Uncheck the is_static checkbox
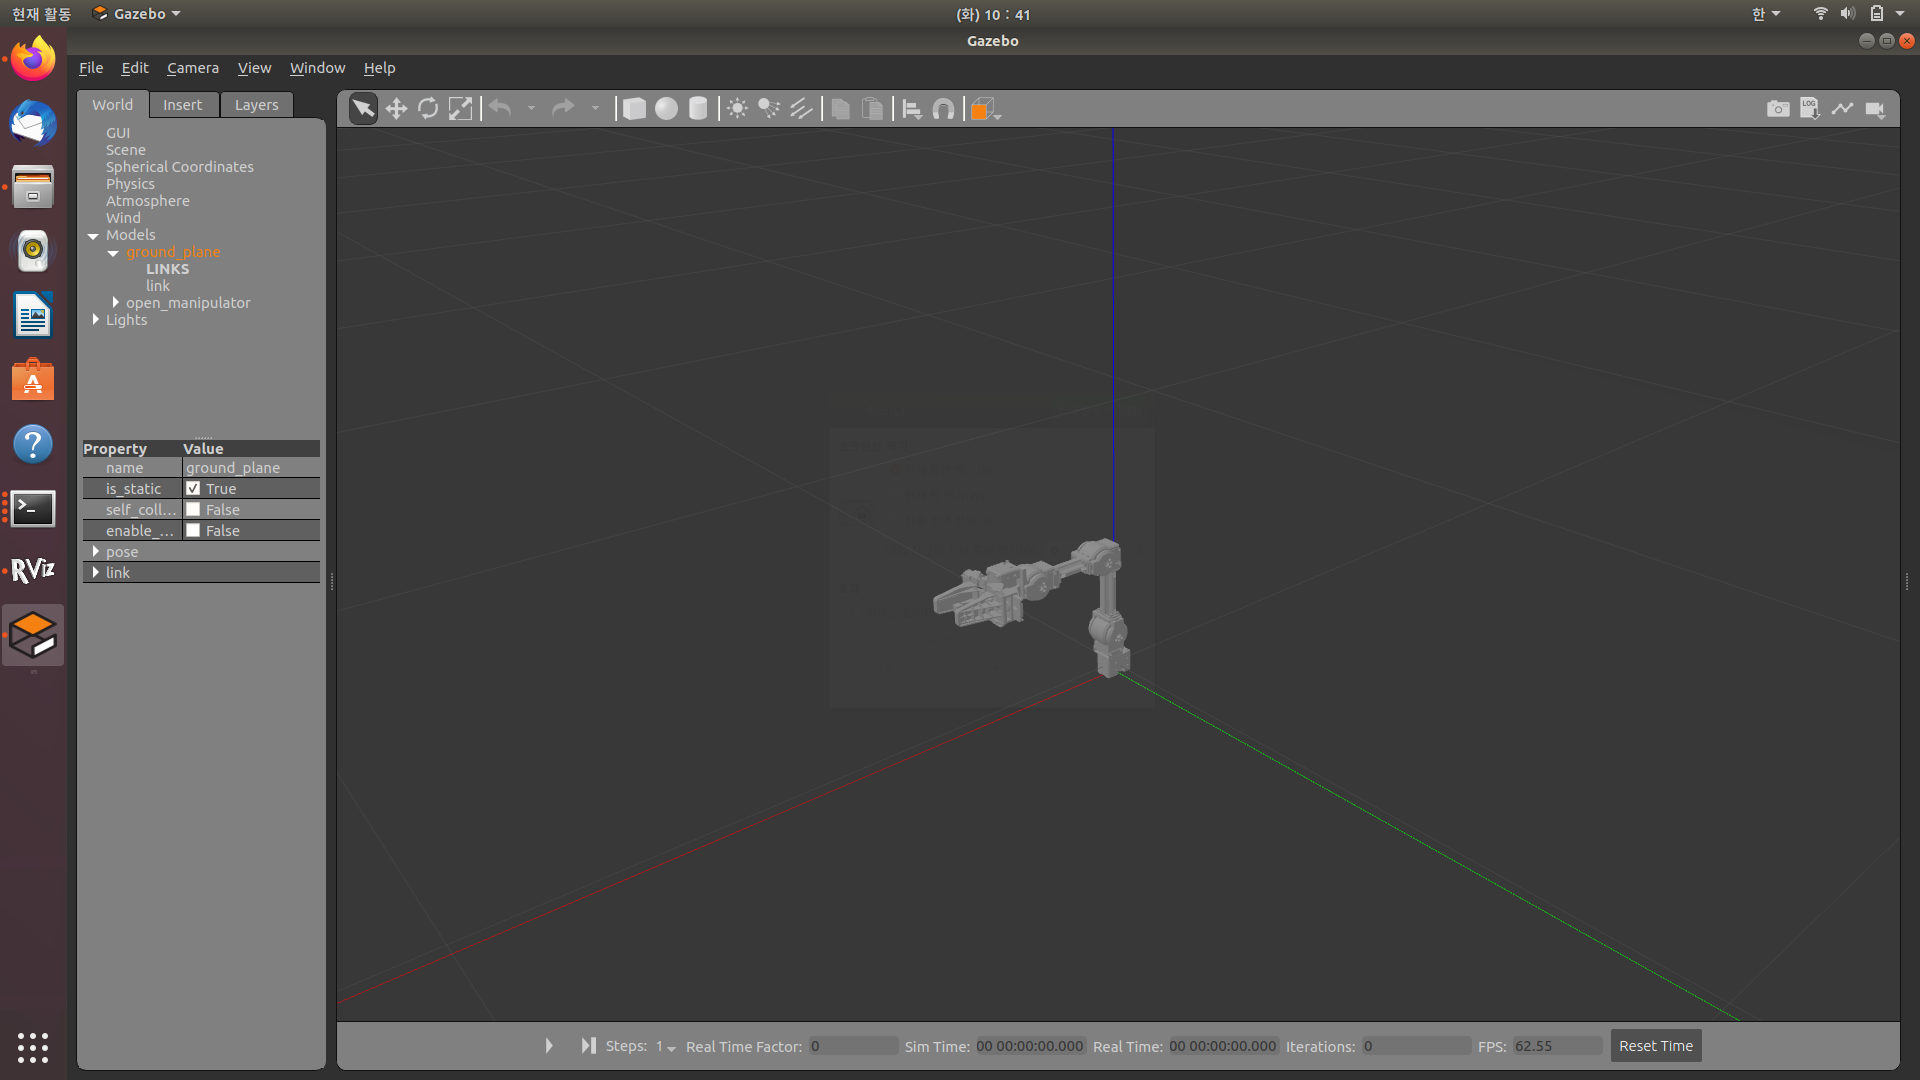The width and height of the screenshot is (1920, 1080). point(193,489)
